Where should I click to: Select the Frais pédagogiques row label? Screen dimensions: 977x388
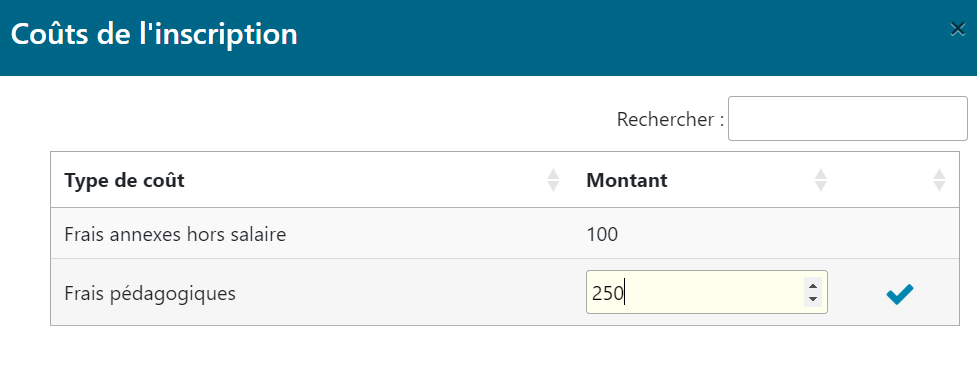(x=150, y=293)
